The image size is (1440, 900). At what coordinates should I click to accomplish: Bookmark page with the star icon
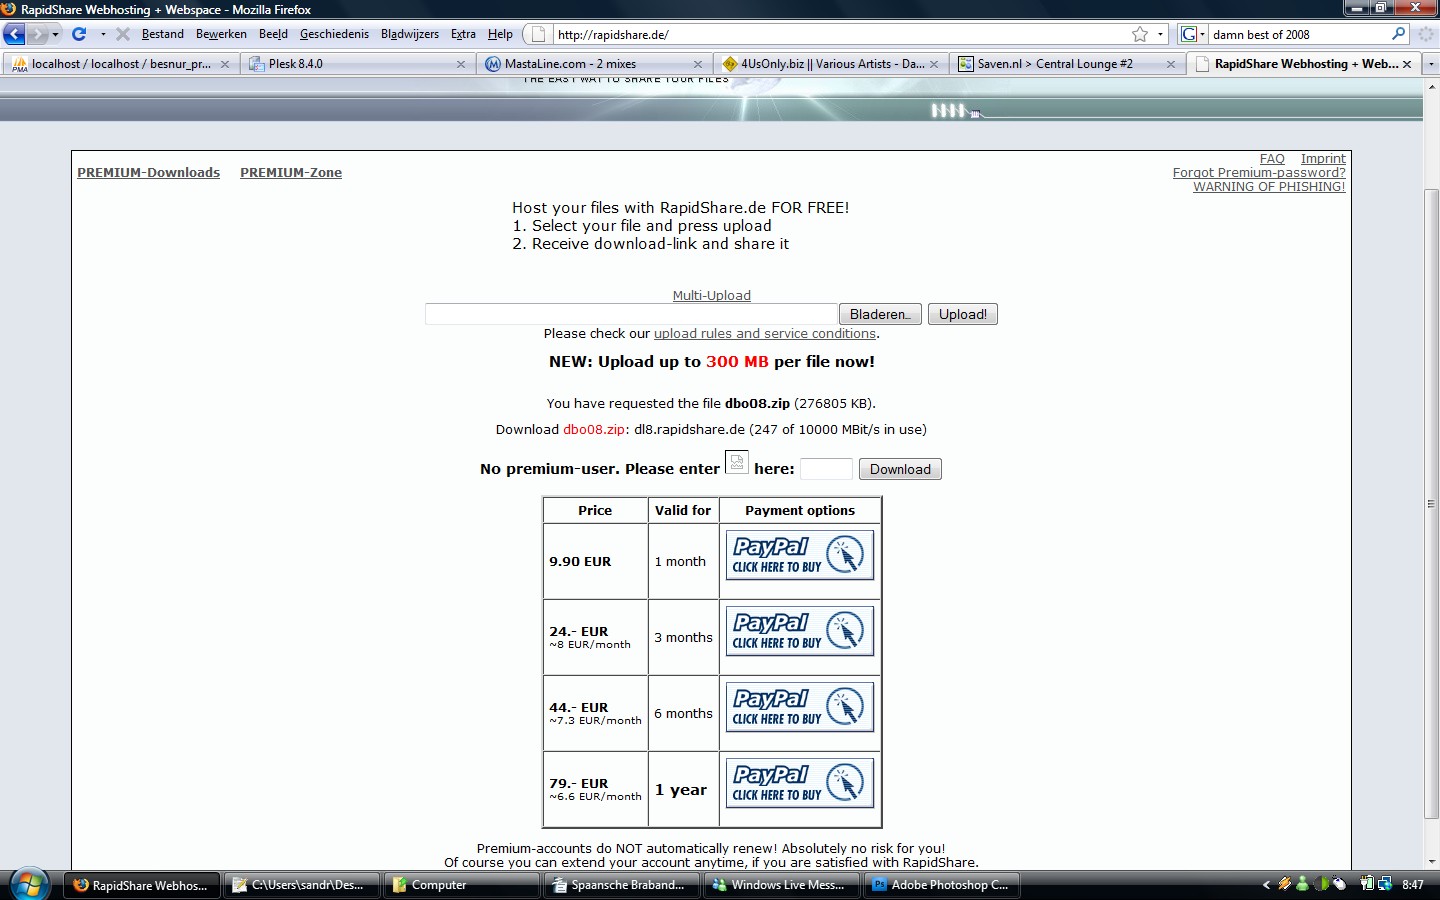click(x=1140, y=34)
